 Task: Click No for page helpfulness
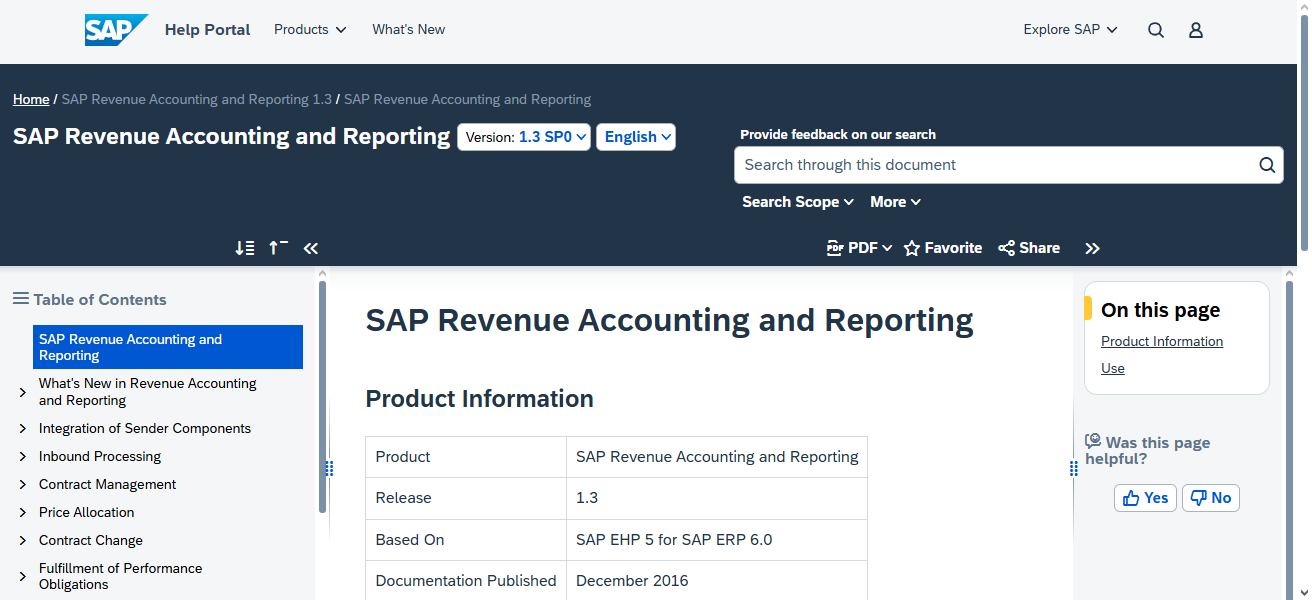(x=1210, y=497)
